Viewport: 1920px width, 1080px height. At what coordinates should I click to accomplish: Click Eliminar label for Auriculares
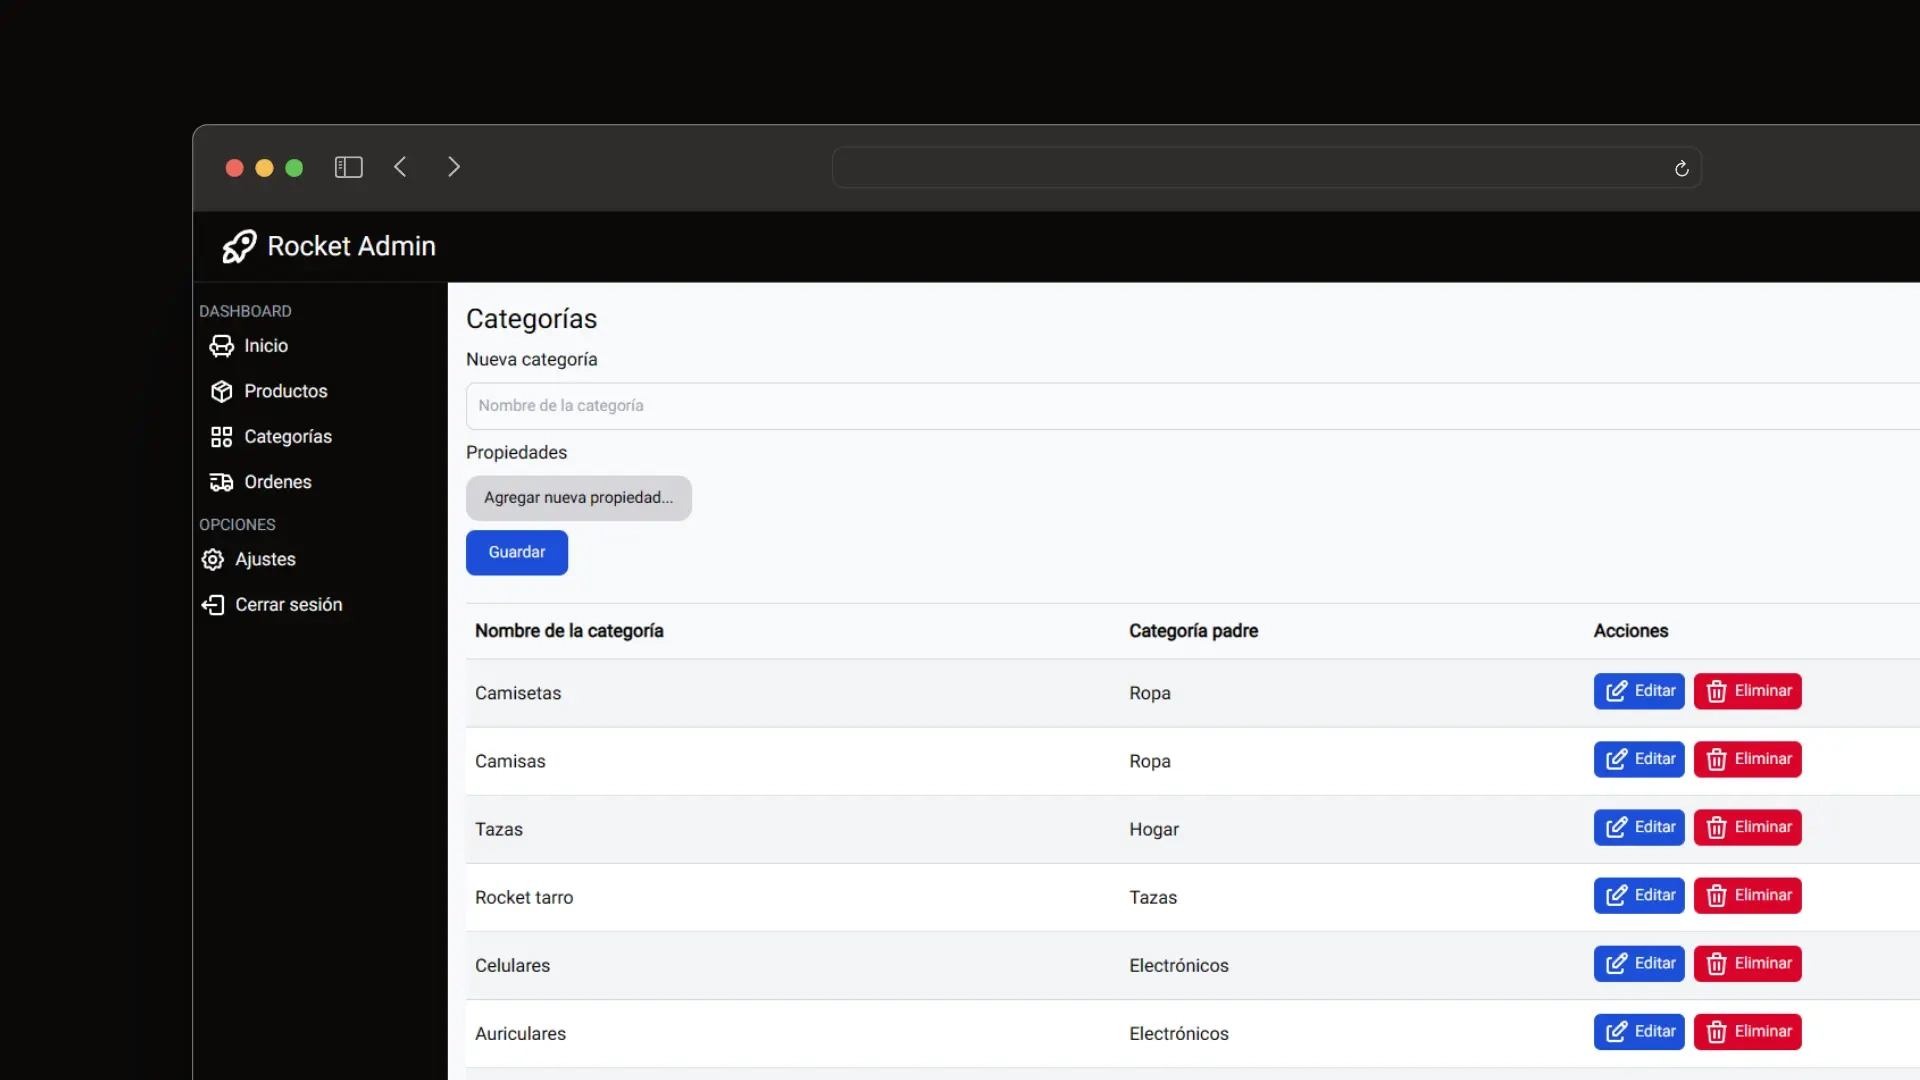[x=1763, y=1031]
